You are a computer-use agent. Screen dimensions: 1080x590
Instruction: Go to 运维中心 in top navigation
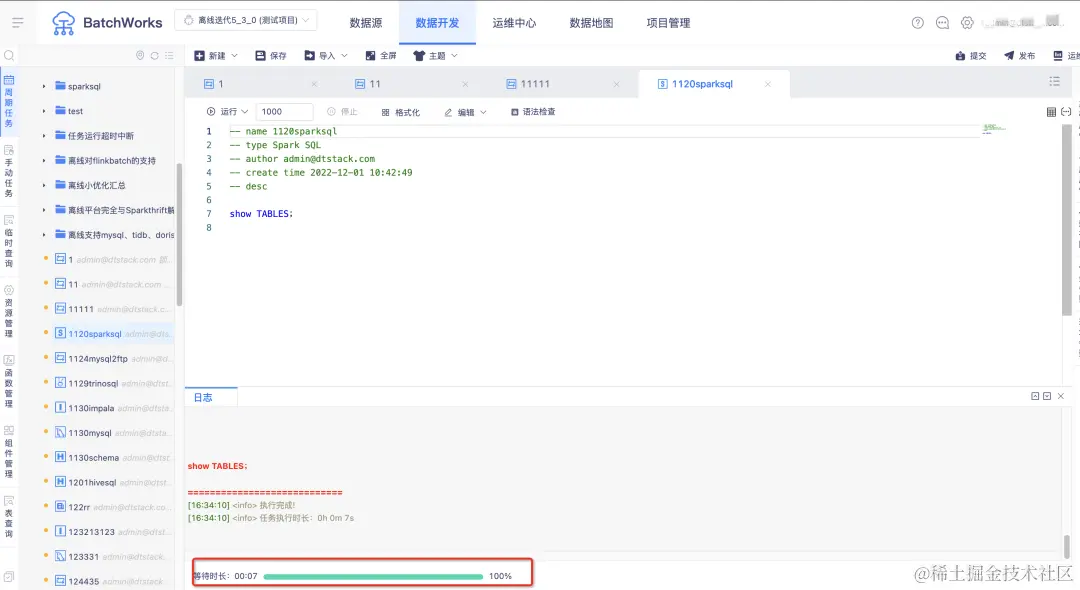(x=514, y=23)
